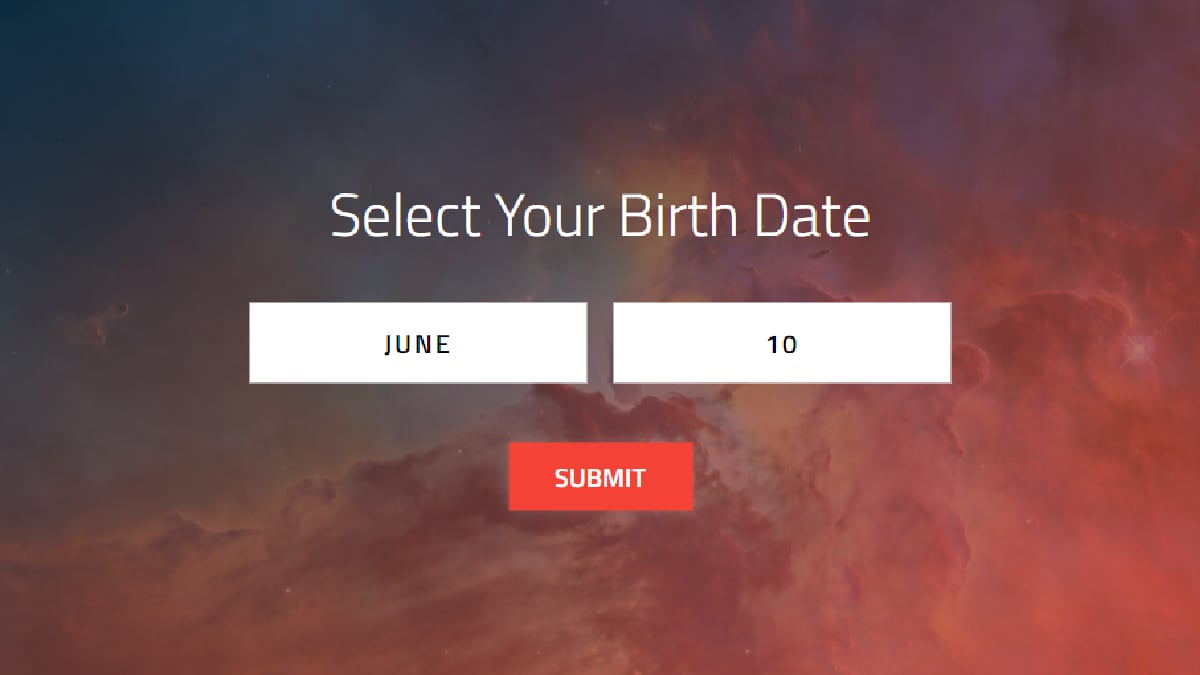Select the month box left of the day box
The image size is (1200, 675).
click(418, 343)
